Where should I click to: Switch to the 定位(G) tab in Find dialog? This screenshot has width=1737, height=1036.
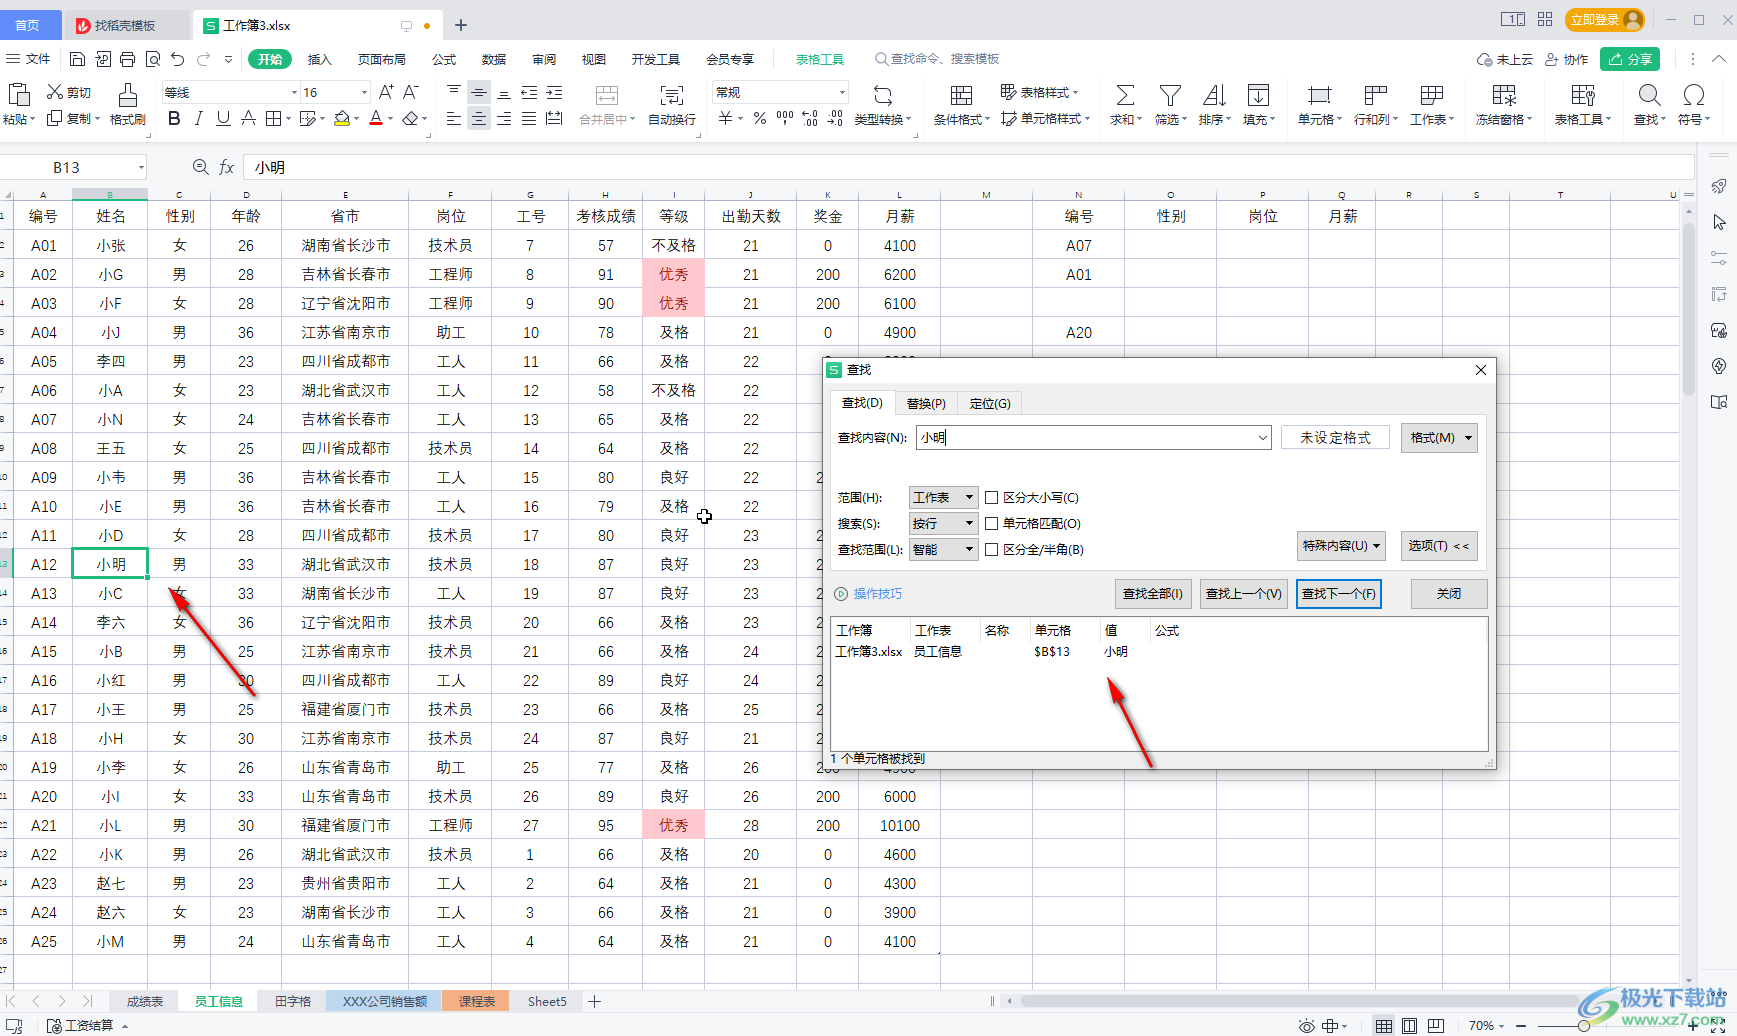(990, 403)
